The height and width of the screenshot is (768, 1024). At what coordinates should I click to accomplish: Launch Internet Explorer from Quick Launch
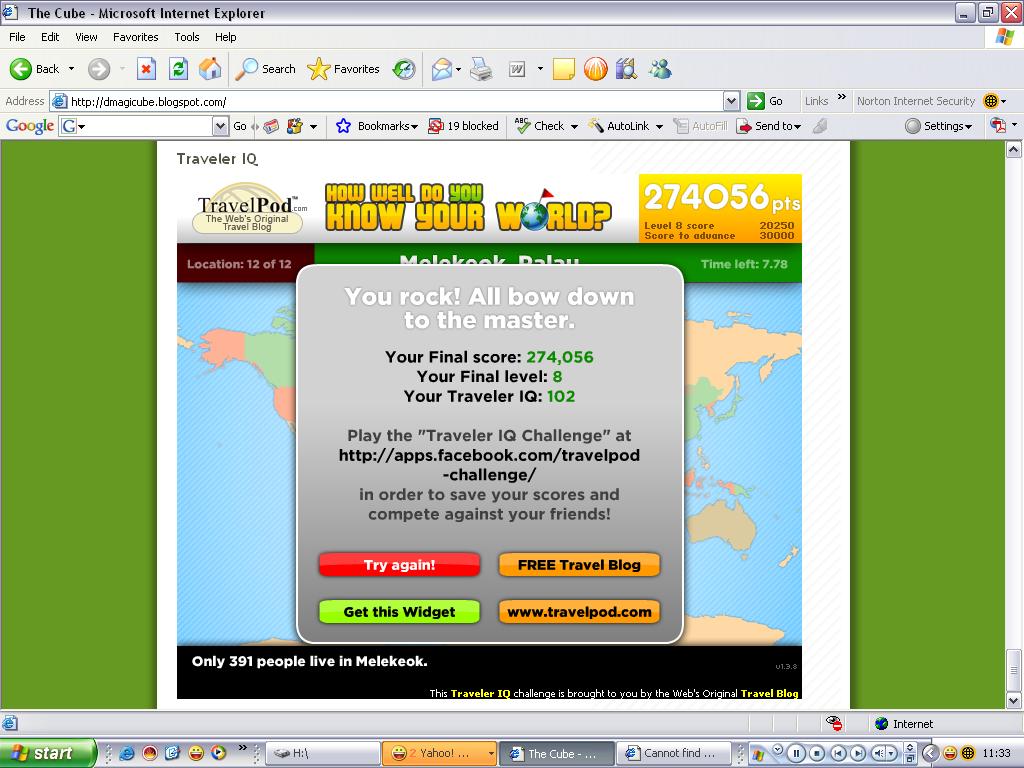[x=127, y=753]
